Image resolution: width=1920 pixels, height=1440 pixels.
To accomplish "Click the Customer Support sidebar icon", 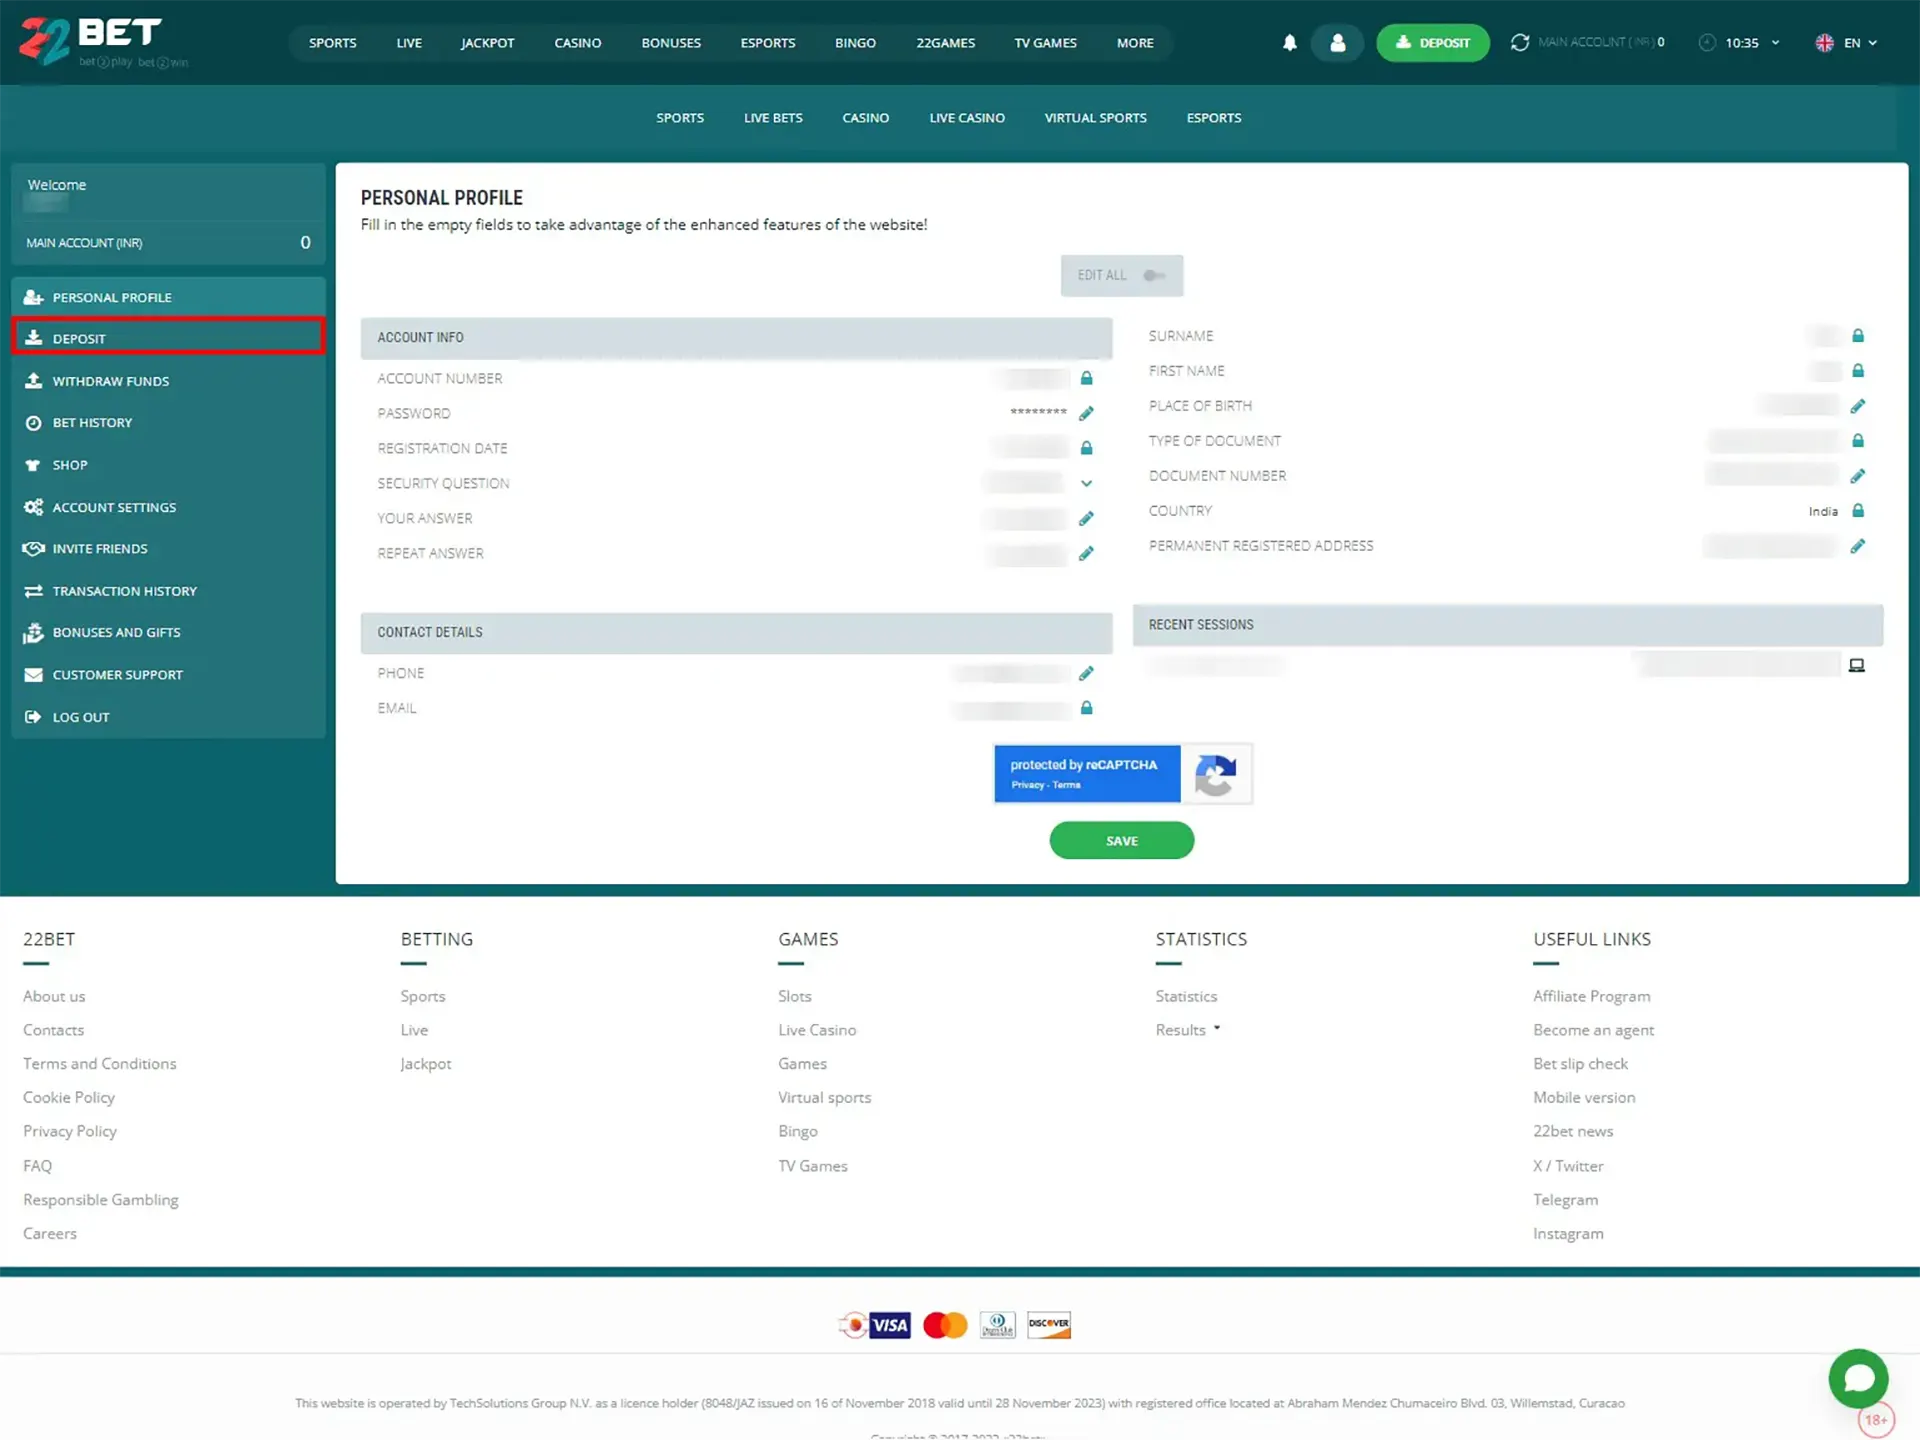I will click(32, 675).
